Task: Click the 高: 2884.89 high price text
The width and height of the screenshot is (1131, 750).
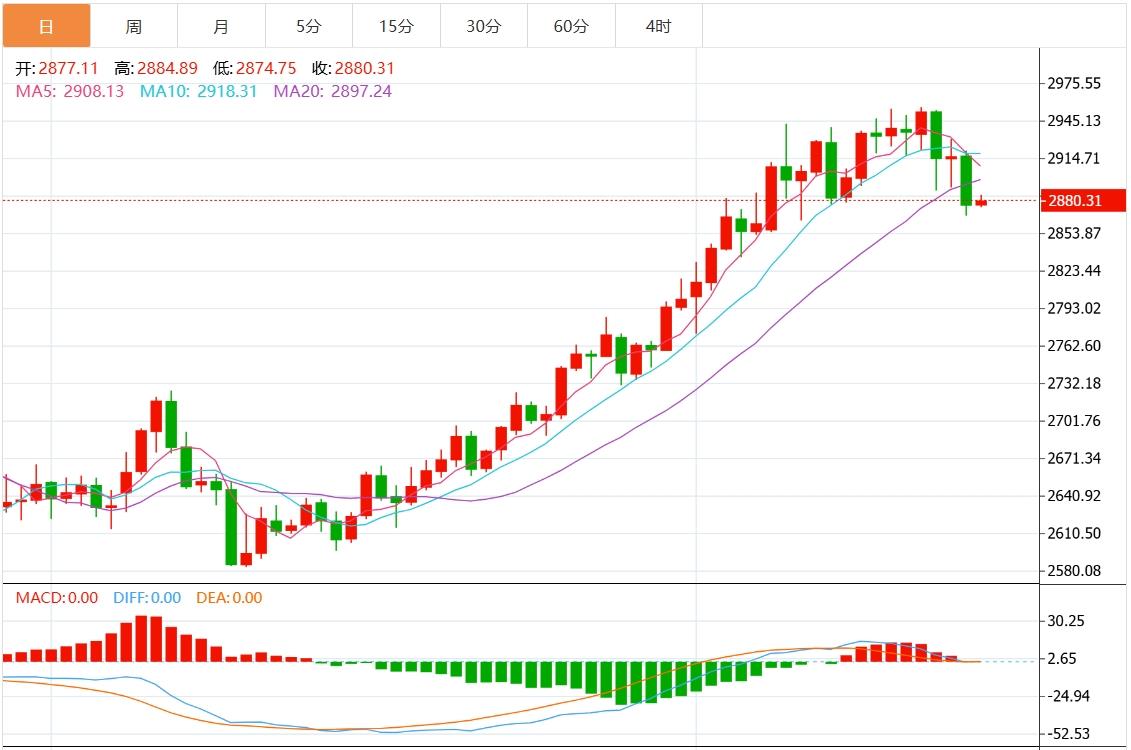Action: coord(155,69)
